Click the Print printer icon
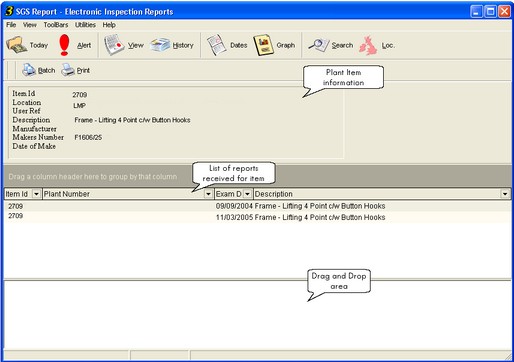The height and width of the screenshot is (362, 514). point(68,70)
